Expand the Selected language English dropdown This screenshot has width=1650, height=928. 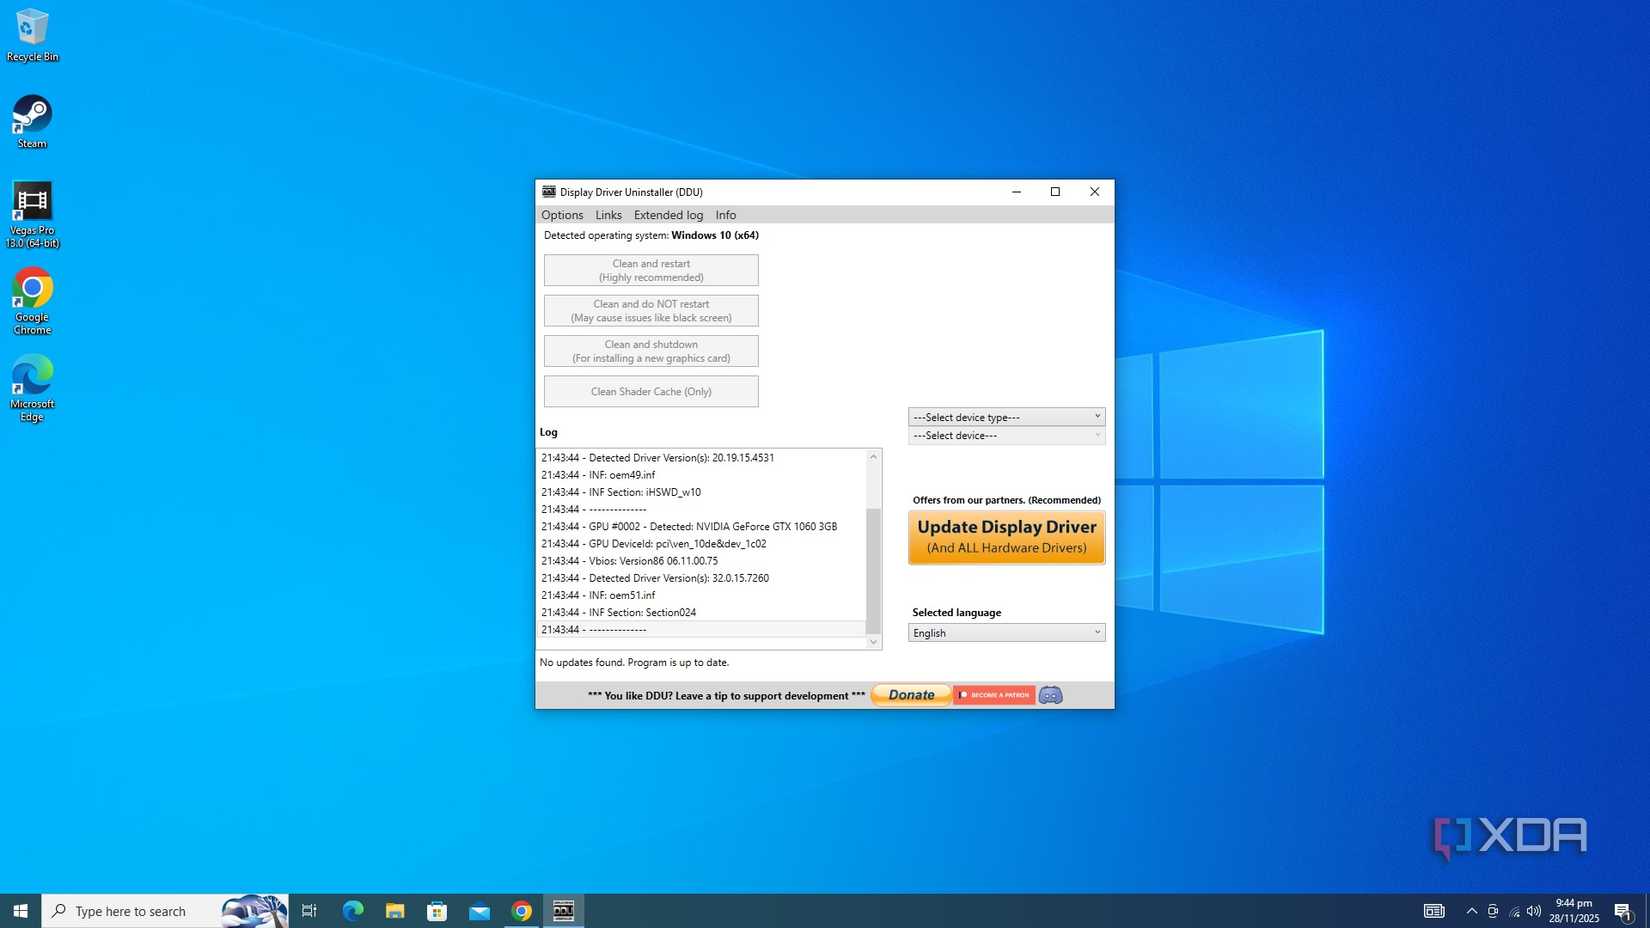(1006, 633)
